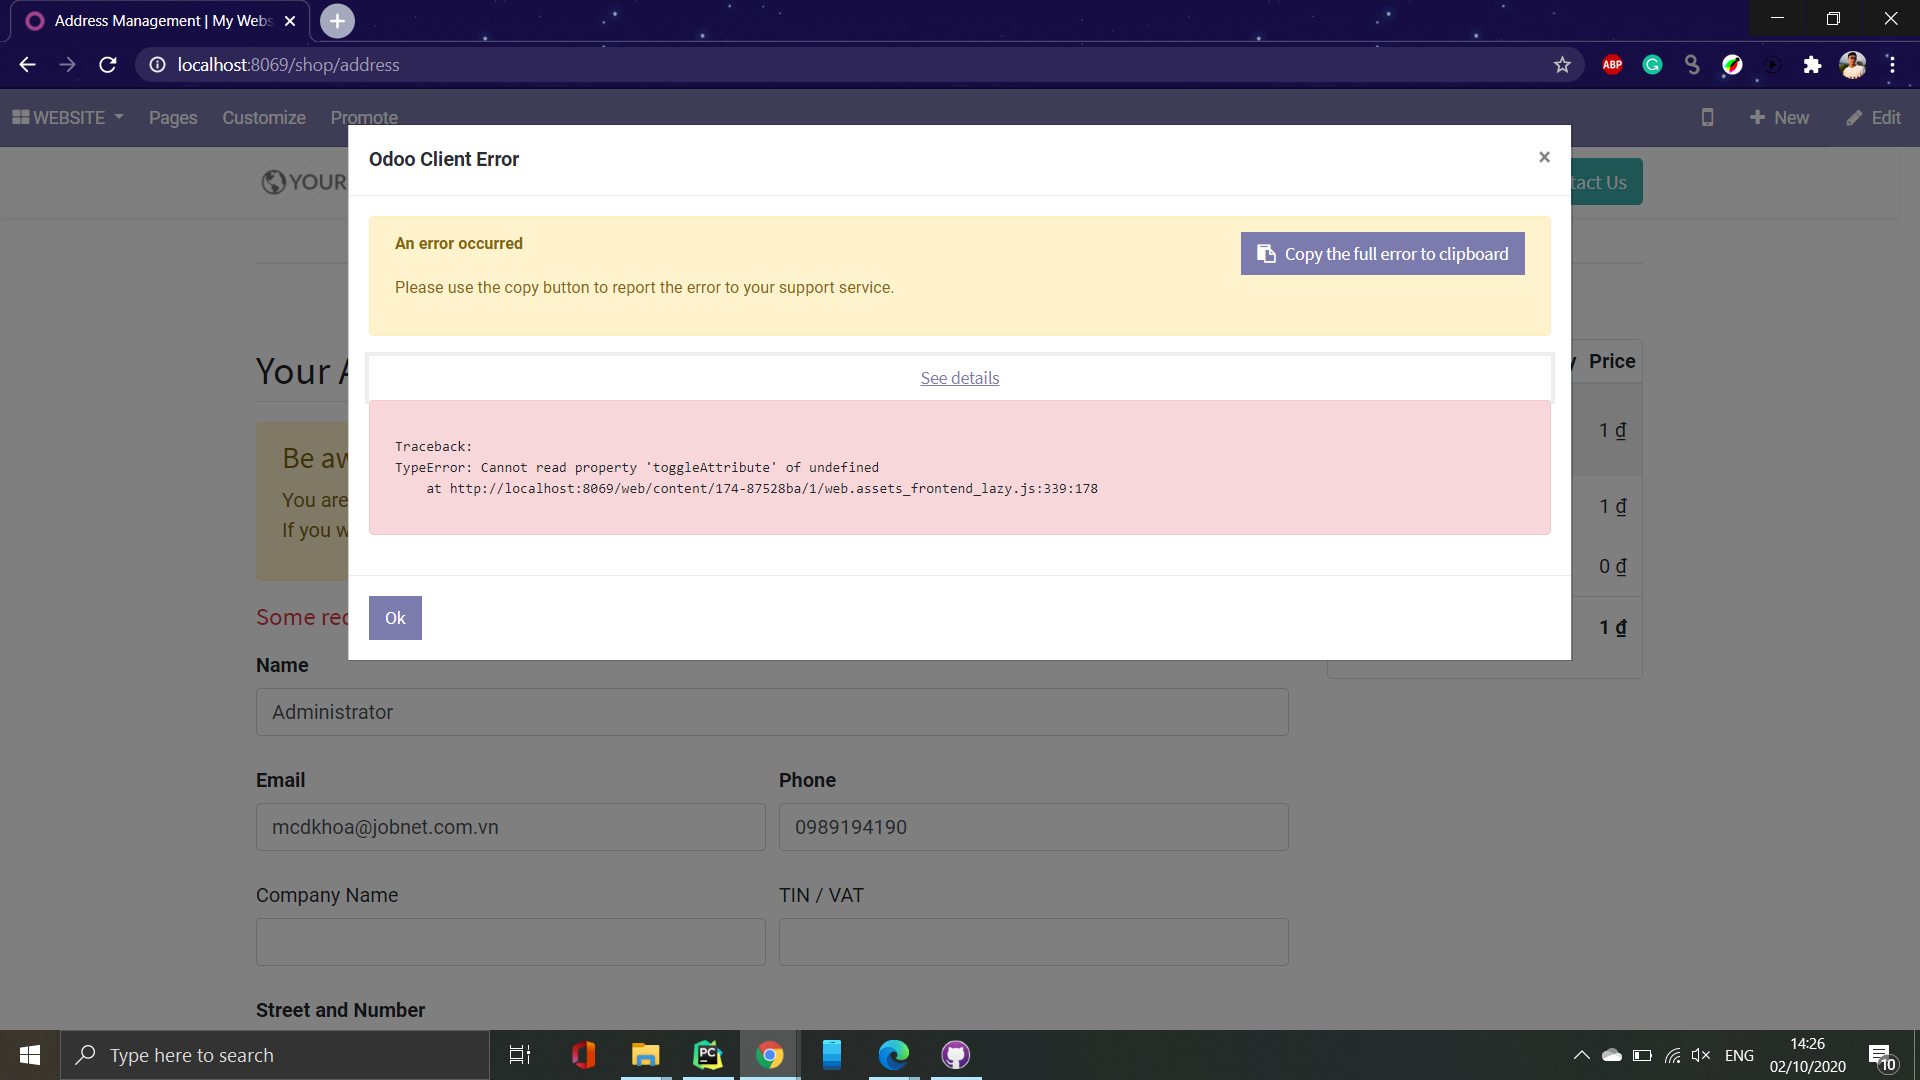Expand the See details link
Image resolution: width=1920 pixels, height=1080 pixels.
pos(960,378)
